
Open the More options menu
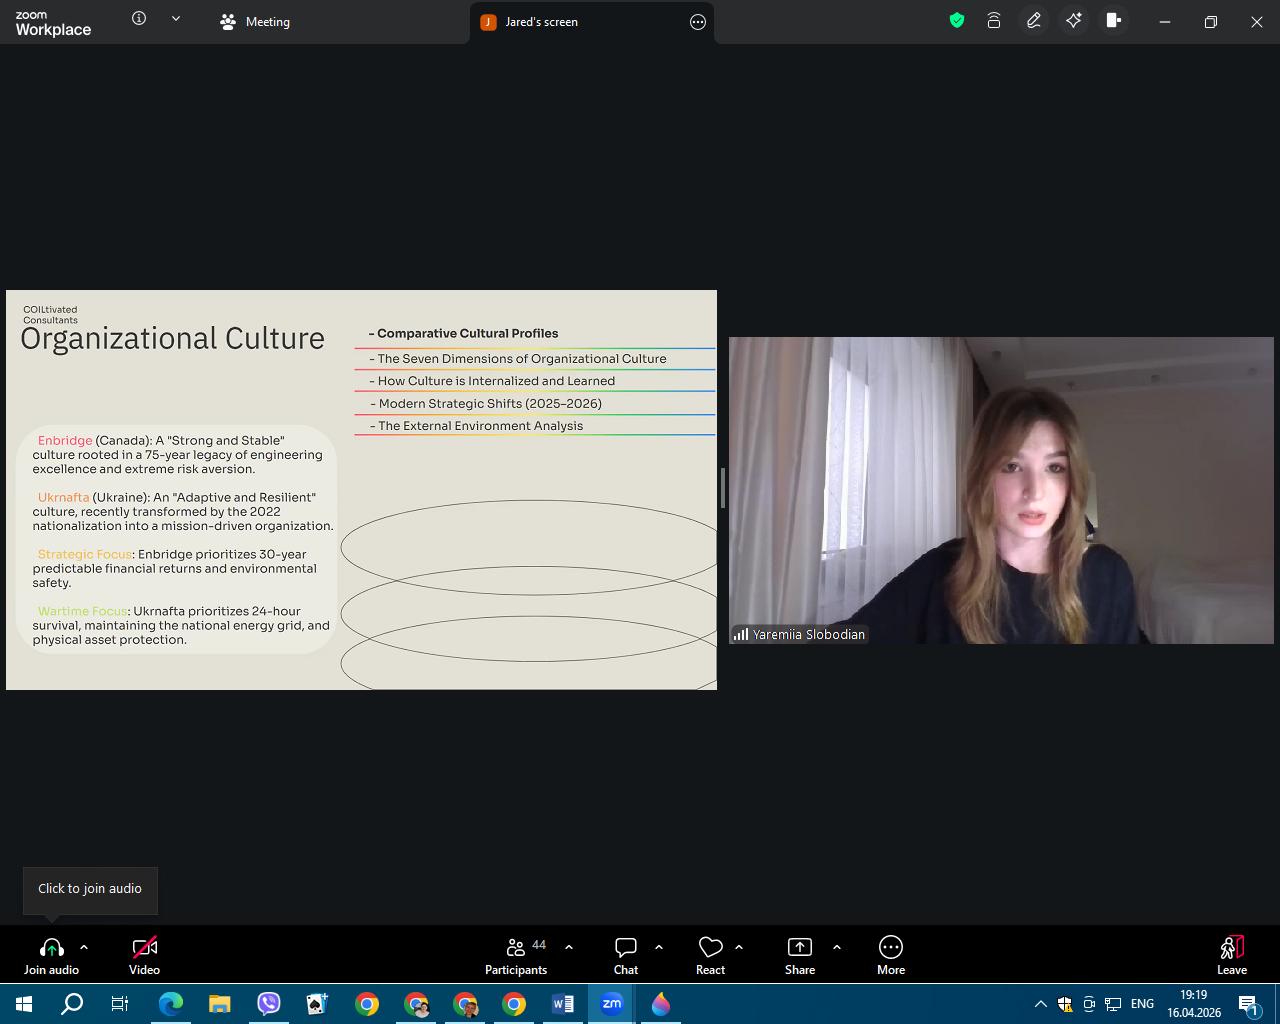pos(891,955)
